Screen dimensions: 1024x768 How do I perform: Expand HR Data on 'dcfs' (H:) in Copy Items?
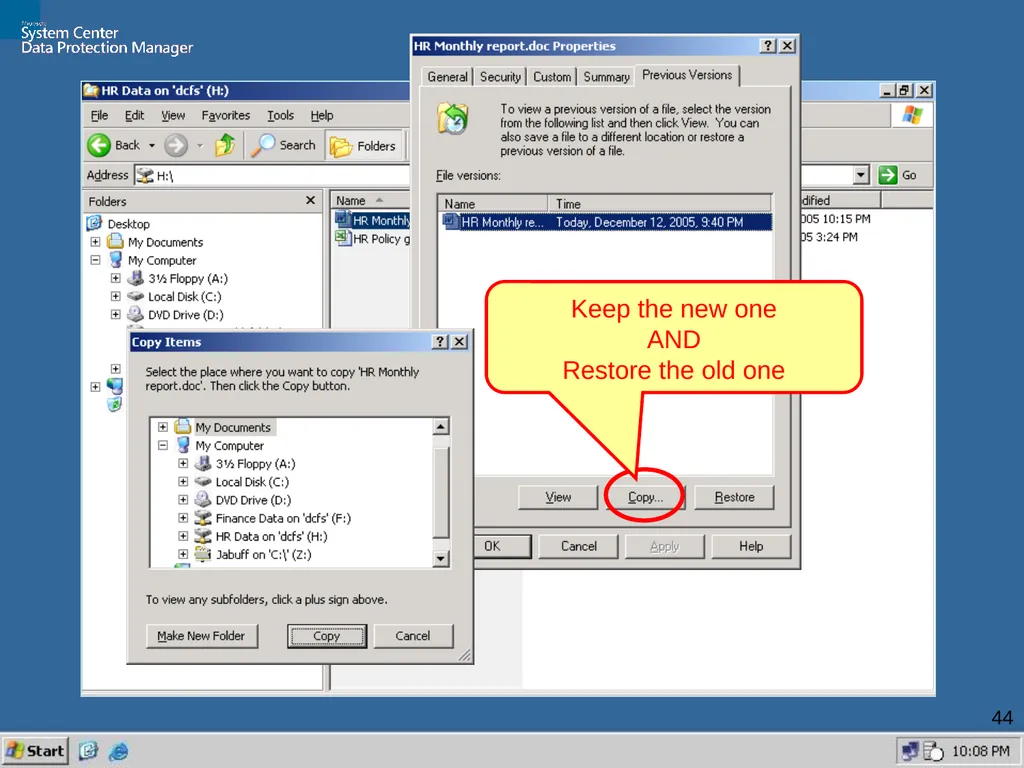183,536
